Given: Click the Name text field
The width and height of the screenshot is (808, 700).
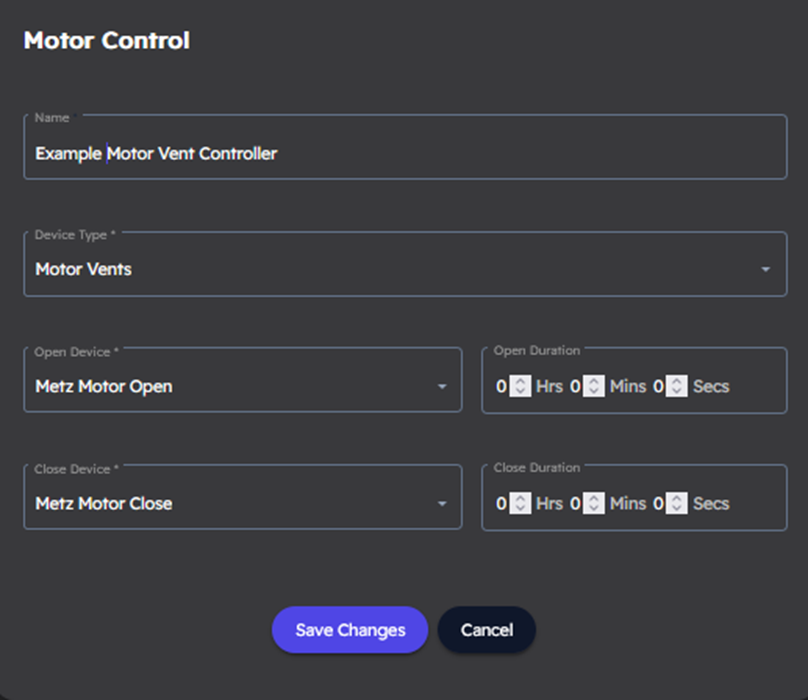Looking at the screenshot, I should coord(404,154).
